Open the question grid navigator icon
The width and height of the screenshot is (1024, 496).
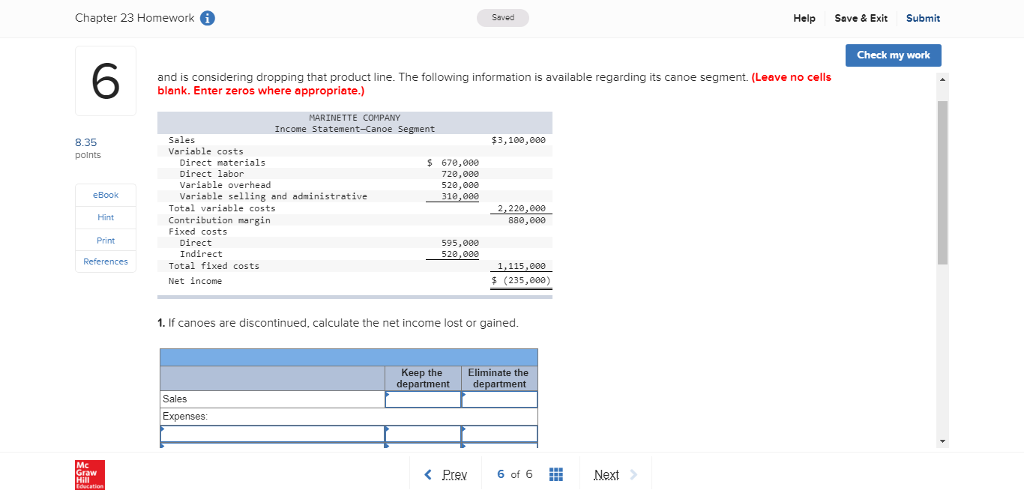tap(558, 474)
